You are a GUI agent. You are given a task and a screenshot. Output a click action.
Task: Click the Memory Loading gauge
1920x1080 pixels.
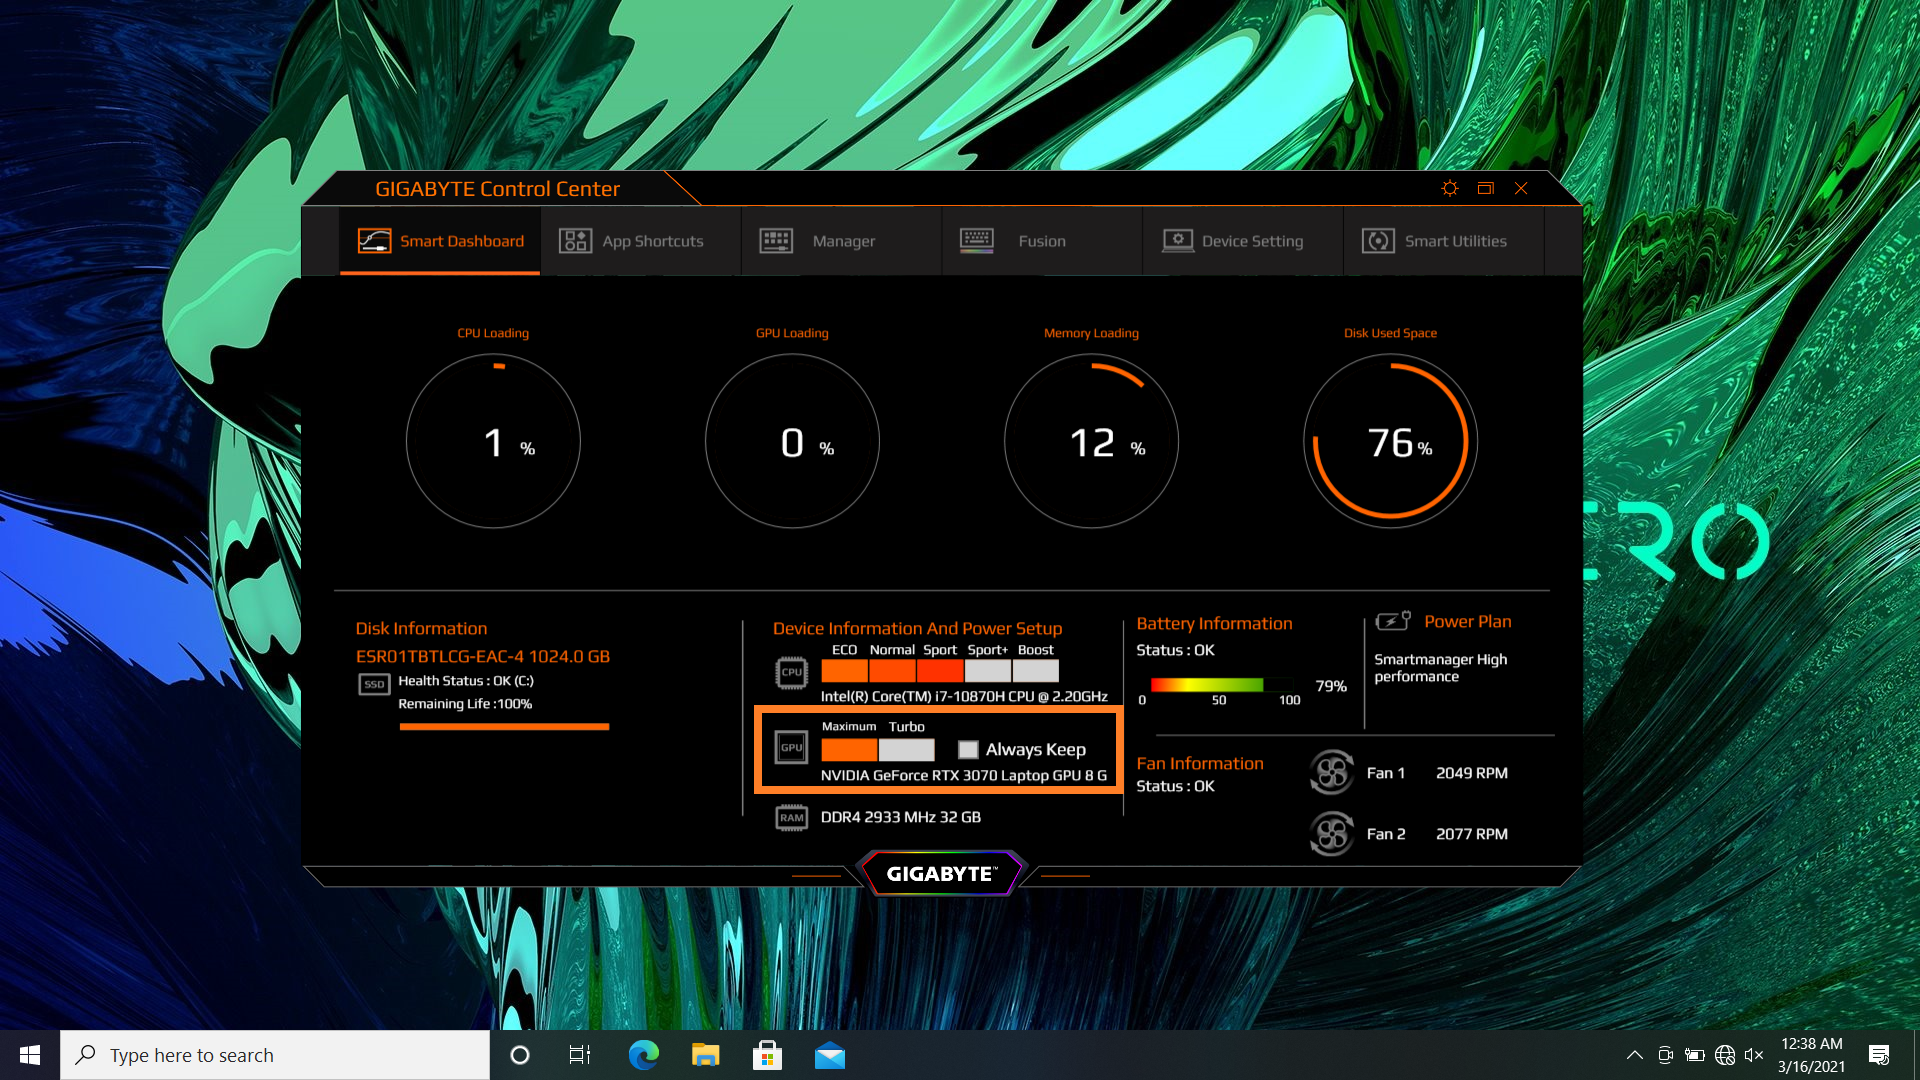[x=1091, y=441]
